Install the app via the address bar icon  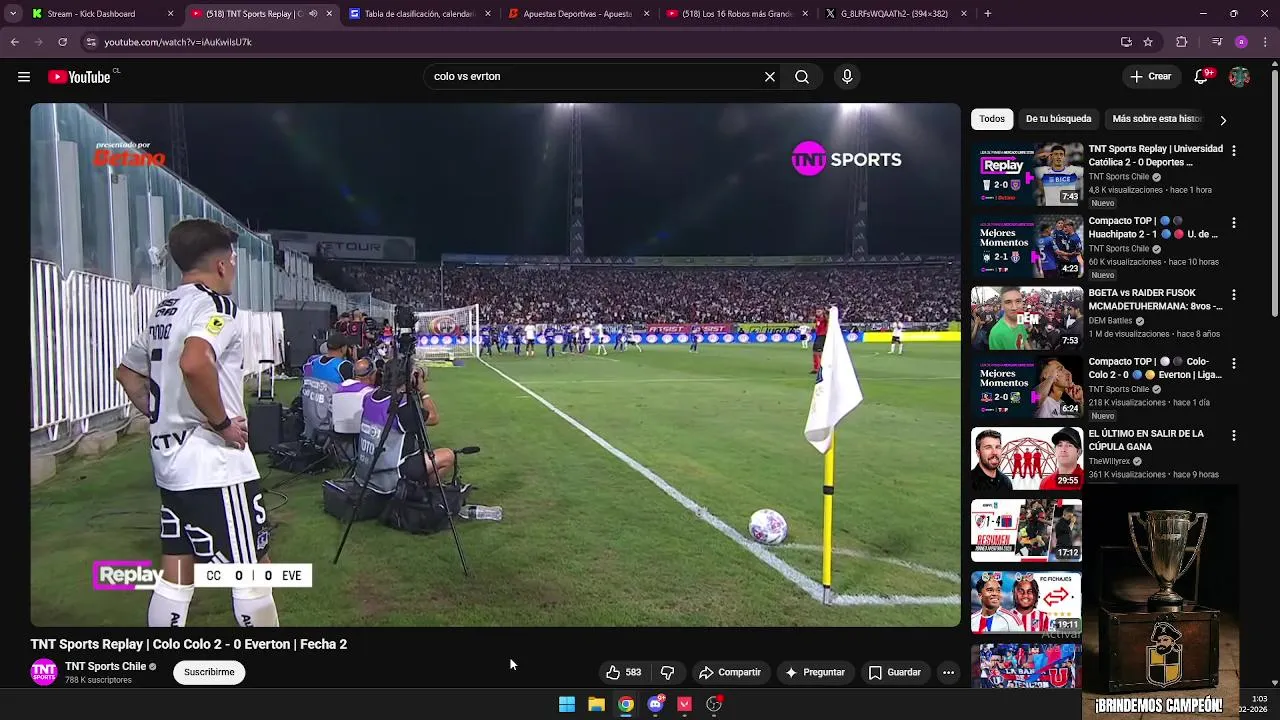1126,42
